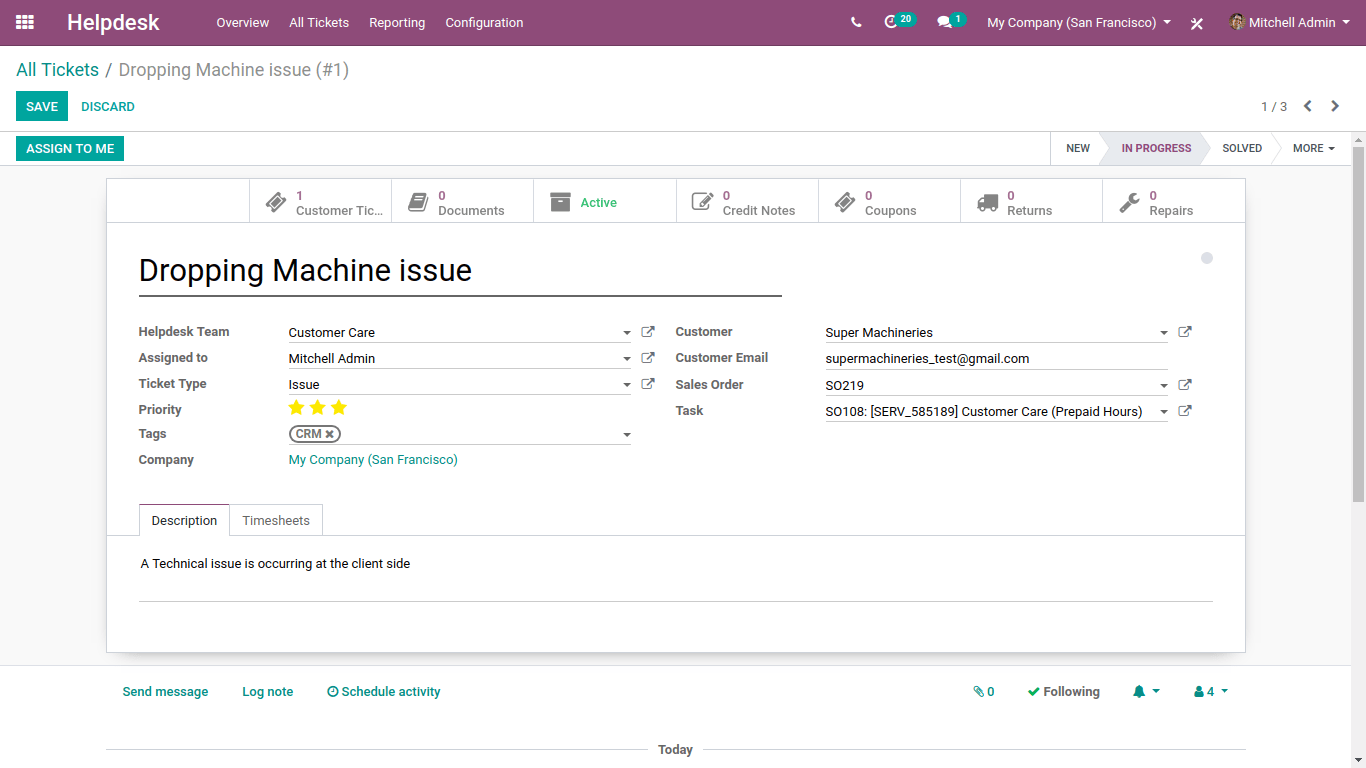Expand Assigned to dropdown
Screen dimensions: 1366x768
coord(627,359)
